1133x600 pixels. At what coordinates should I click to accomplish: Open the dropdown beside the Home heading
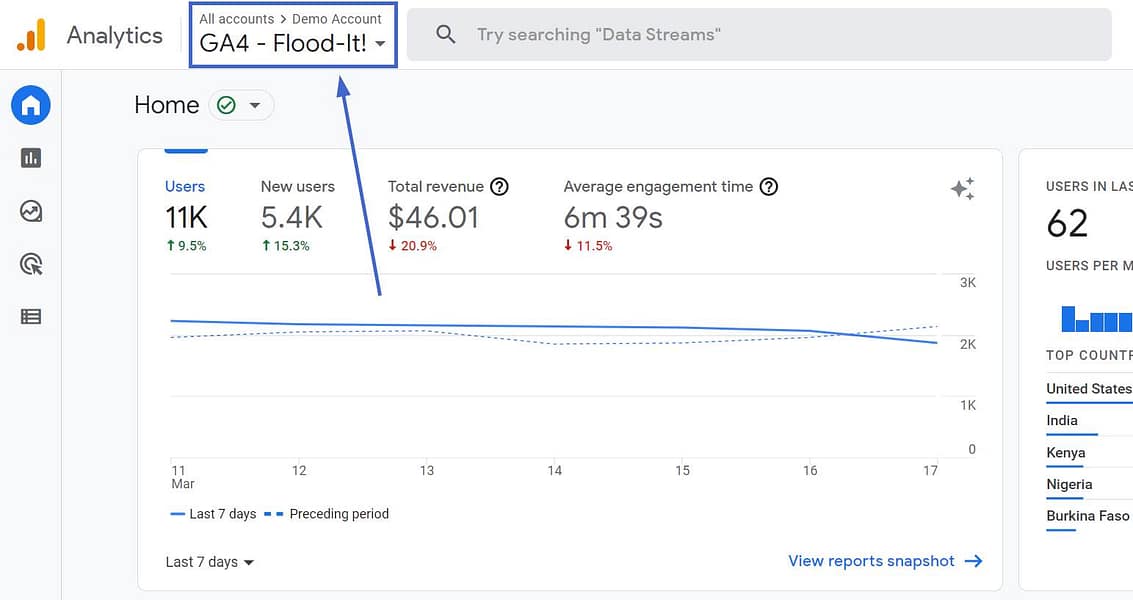coord(257,105)
